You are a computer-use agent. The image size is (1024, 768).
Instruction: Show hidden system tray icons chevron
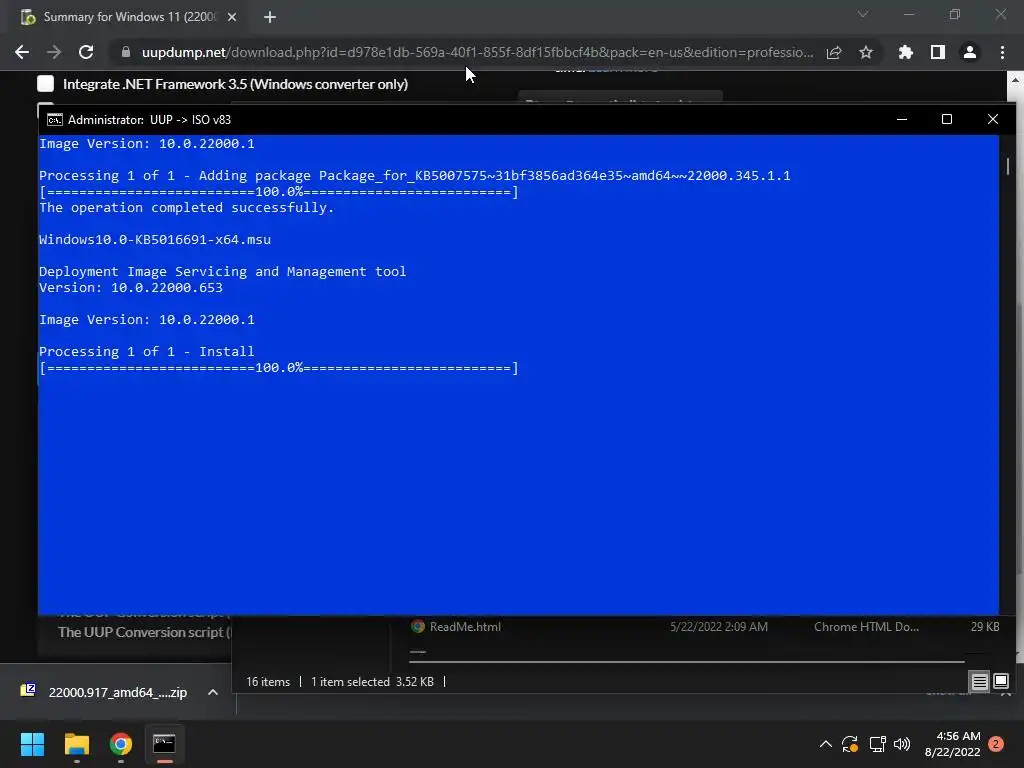click(x=825, y=744)
